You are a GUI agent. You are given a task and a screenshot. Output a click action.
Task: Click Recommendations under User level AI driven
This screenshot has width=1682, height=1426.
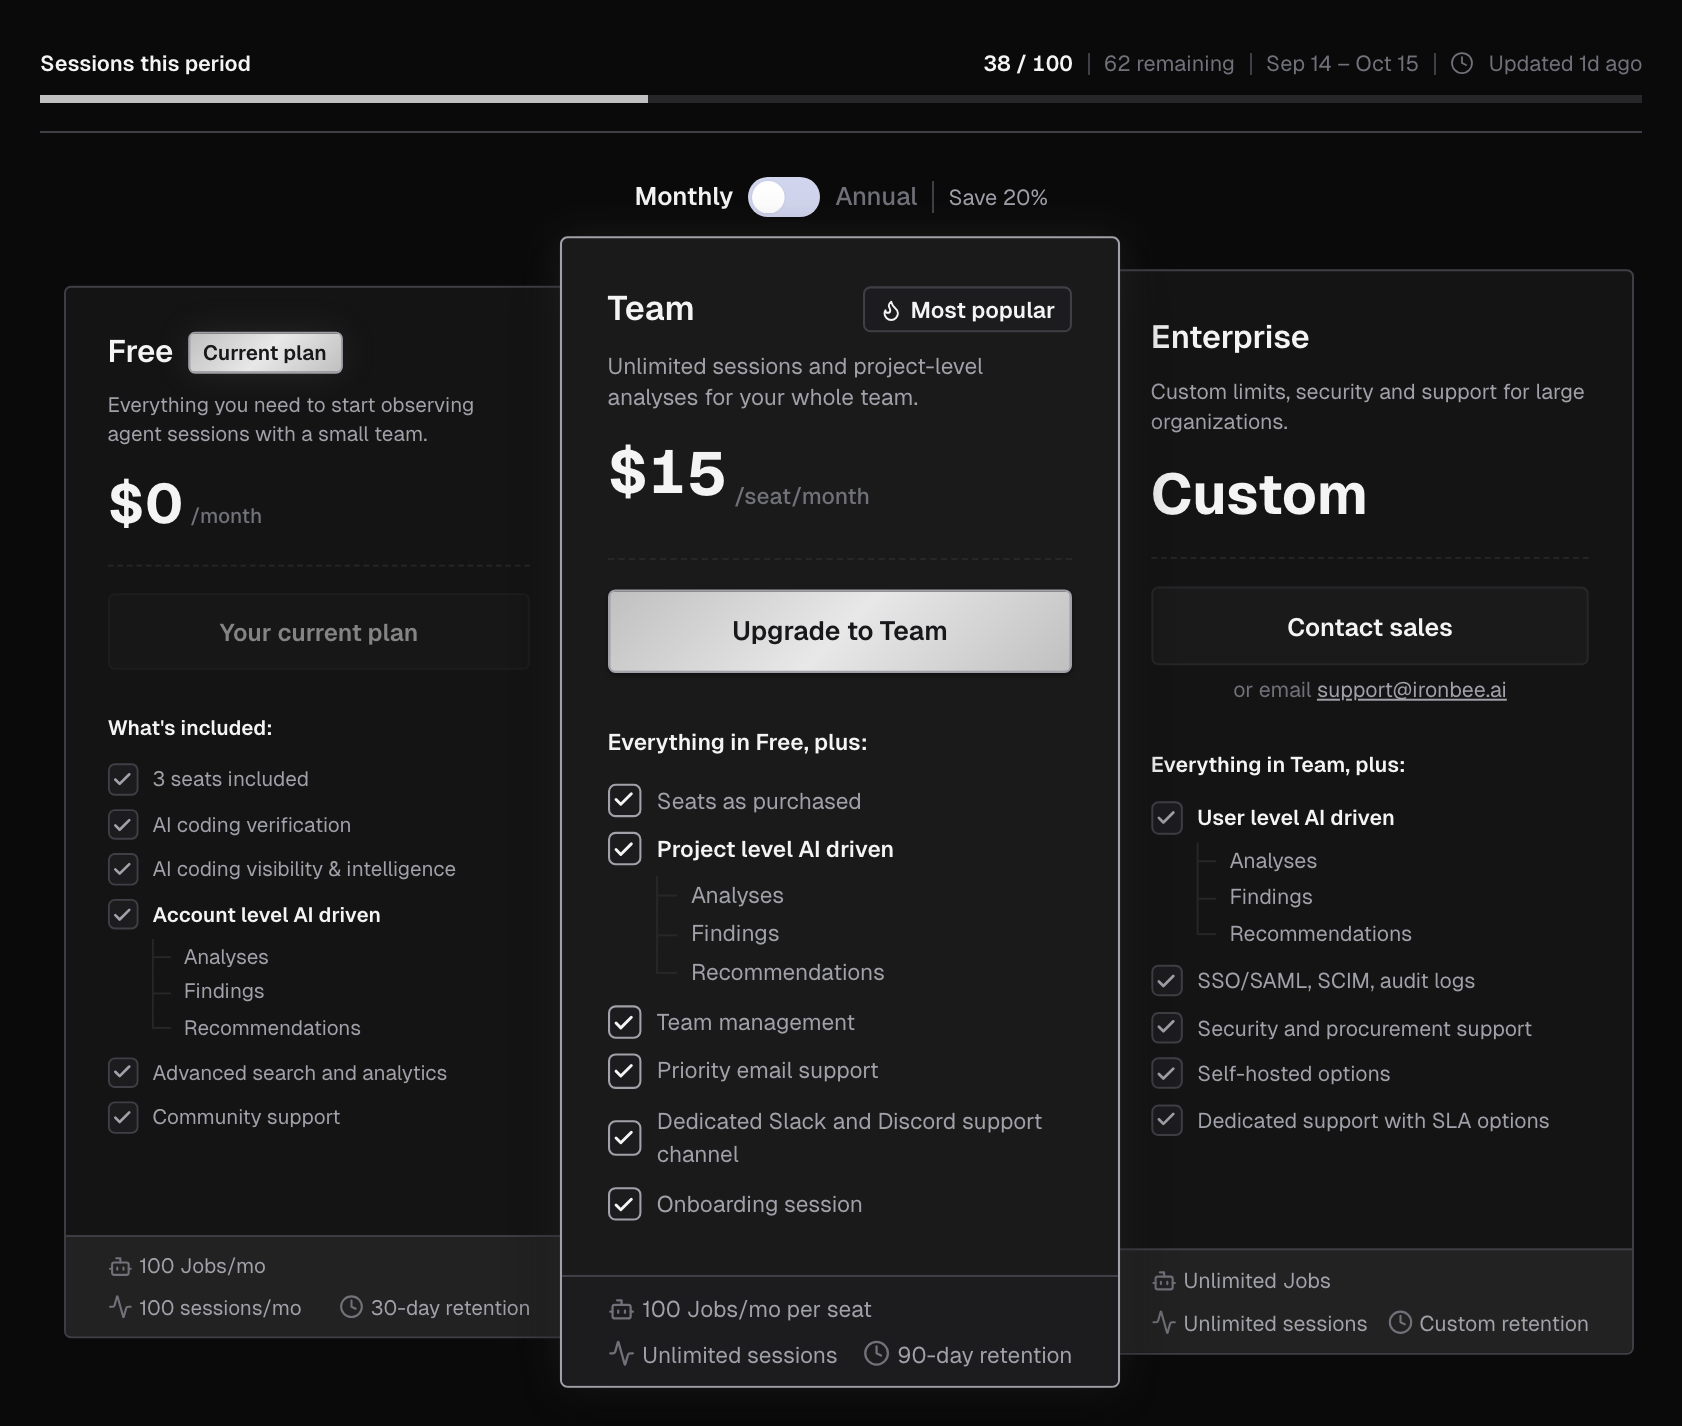coord(1321,934)
